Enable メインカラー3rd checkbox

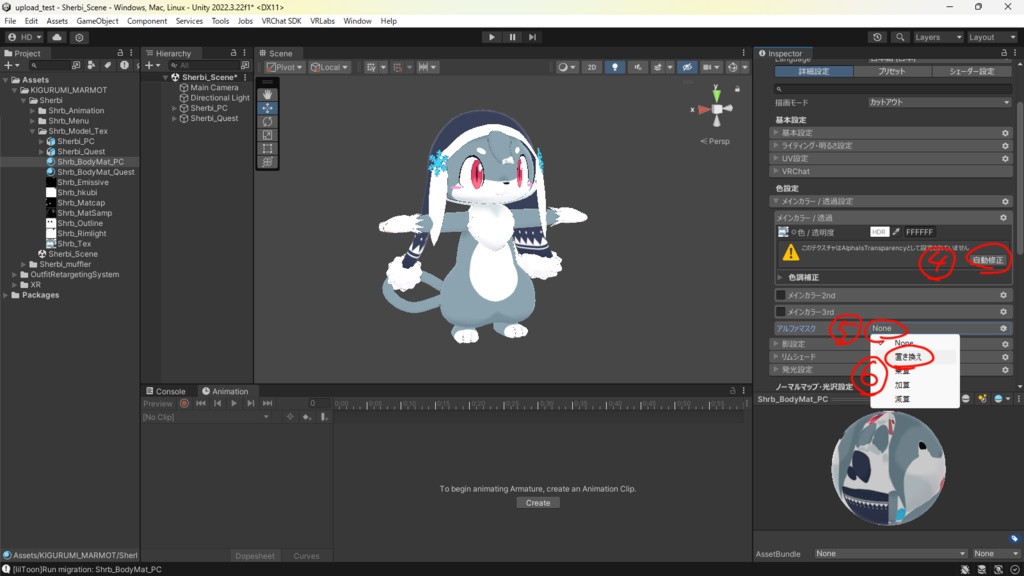pos(780,312)
